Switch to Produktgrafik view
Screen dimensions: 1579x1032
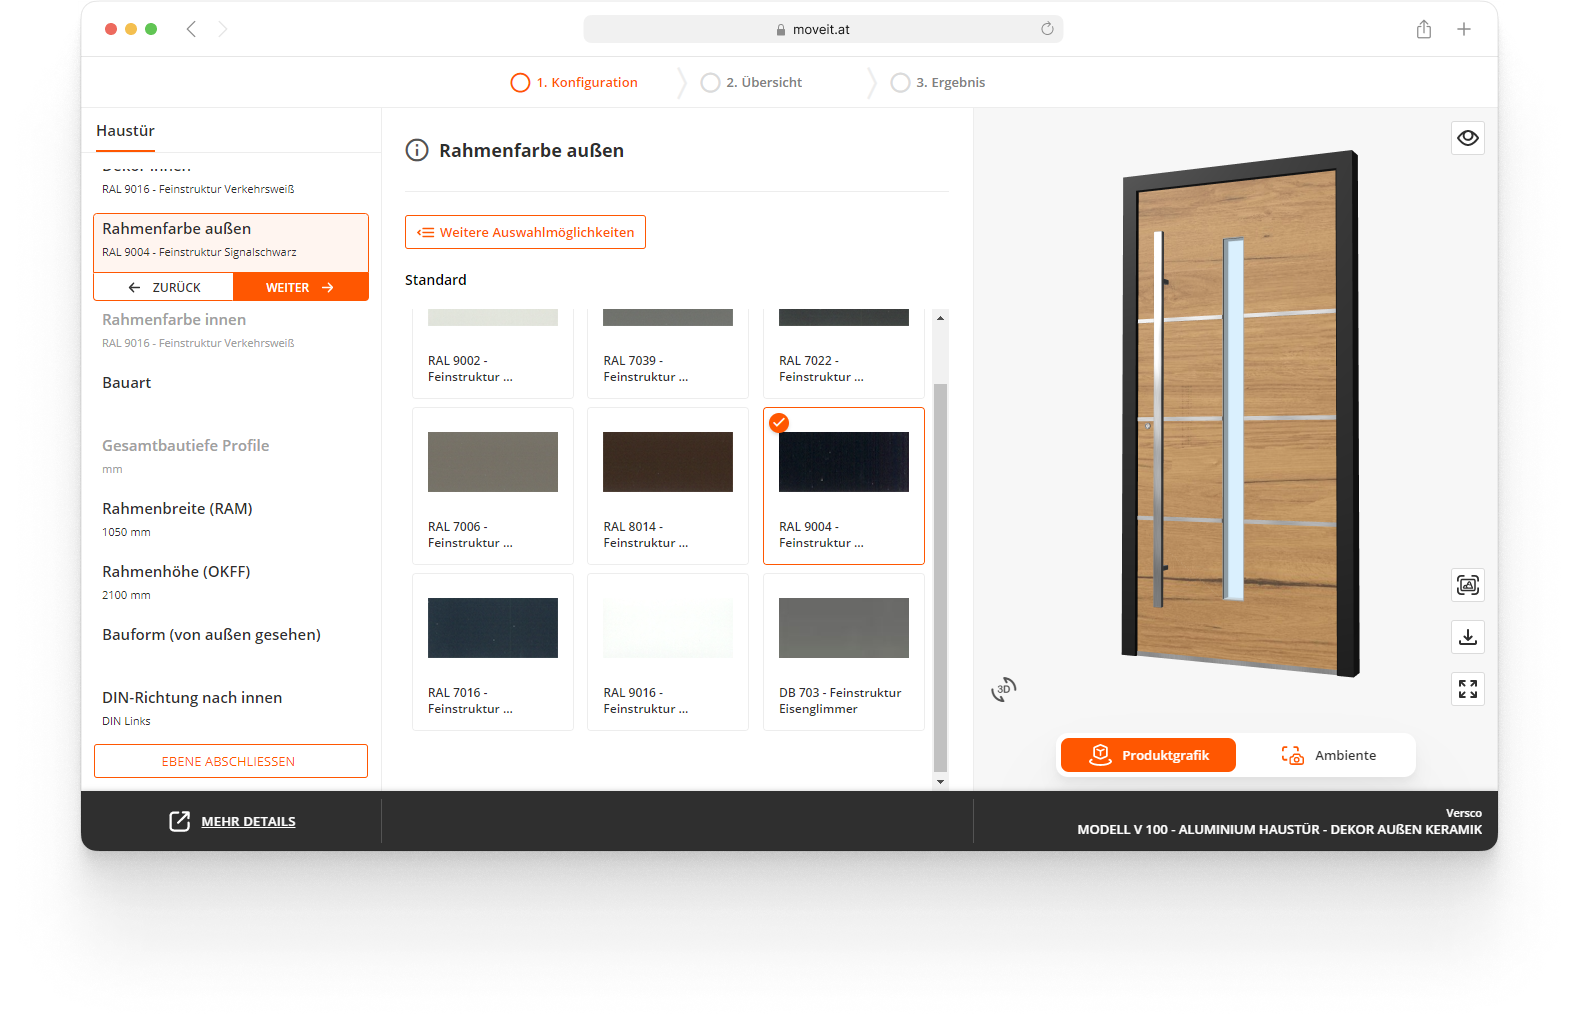tap(1148, 755)
